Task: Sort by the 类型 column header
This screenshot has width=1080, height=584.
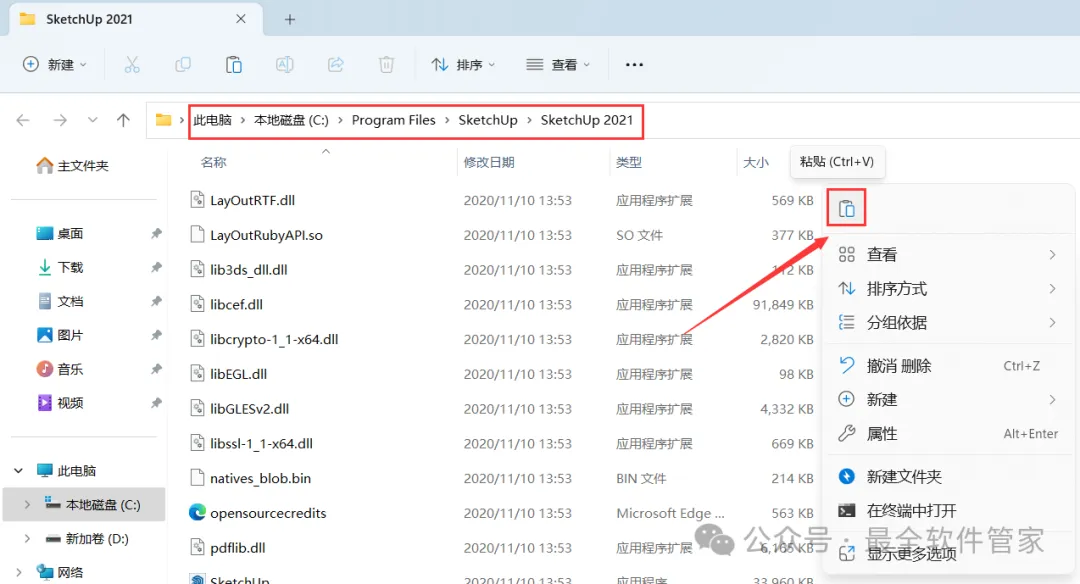Action: click(x=629, y=163)
